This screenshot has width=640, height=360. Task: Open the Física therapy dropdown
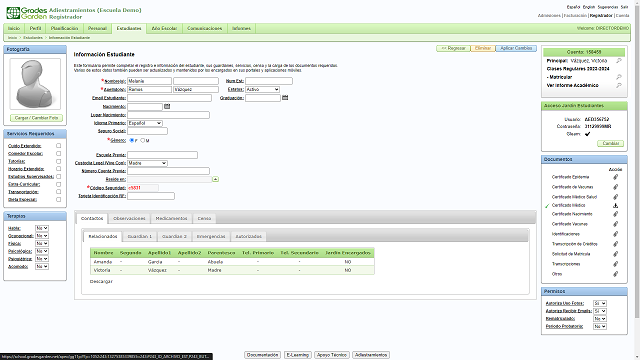[42, 243]
